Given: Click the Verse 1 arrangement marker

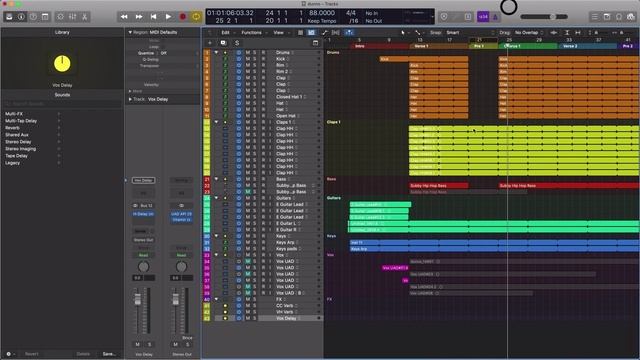Looking at the screenshot, I should coord(439,46).
